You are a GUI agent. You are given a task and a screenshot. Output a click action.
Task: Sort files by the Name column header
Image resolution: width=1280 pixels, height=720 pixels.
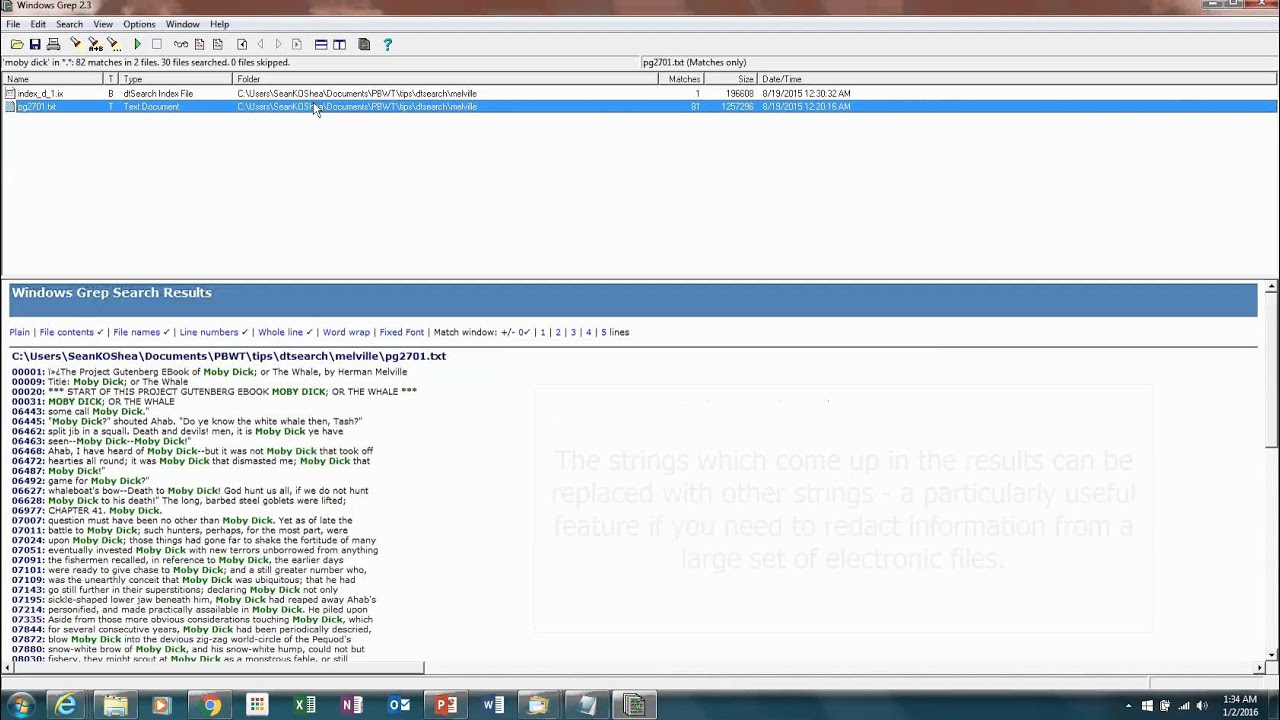click(x=53, y=79)
